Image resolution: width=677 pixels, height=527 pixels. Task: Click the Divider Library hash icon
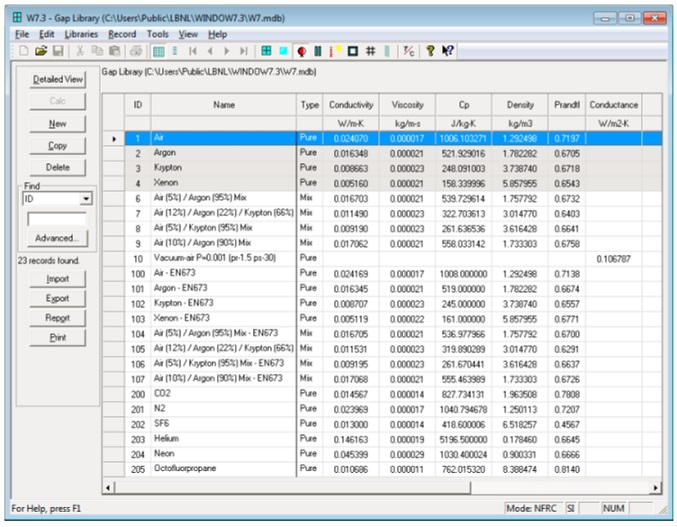coord(370,50)
